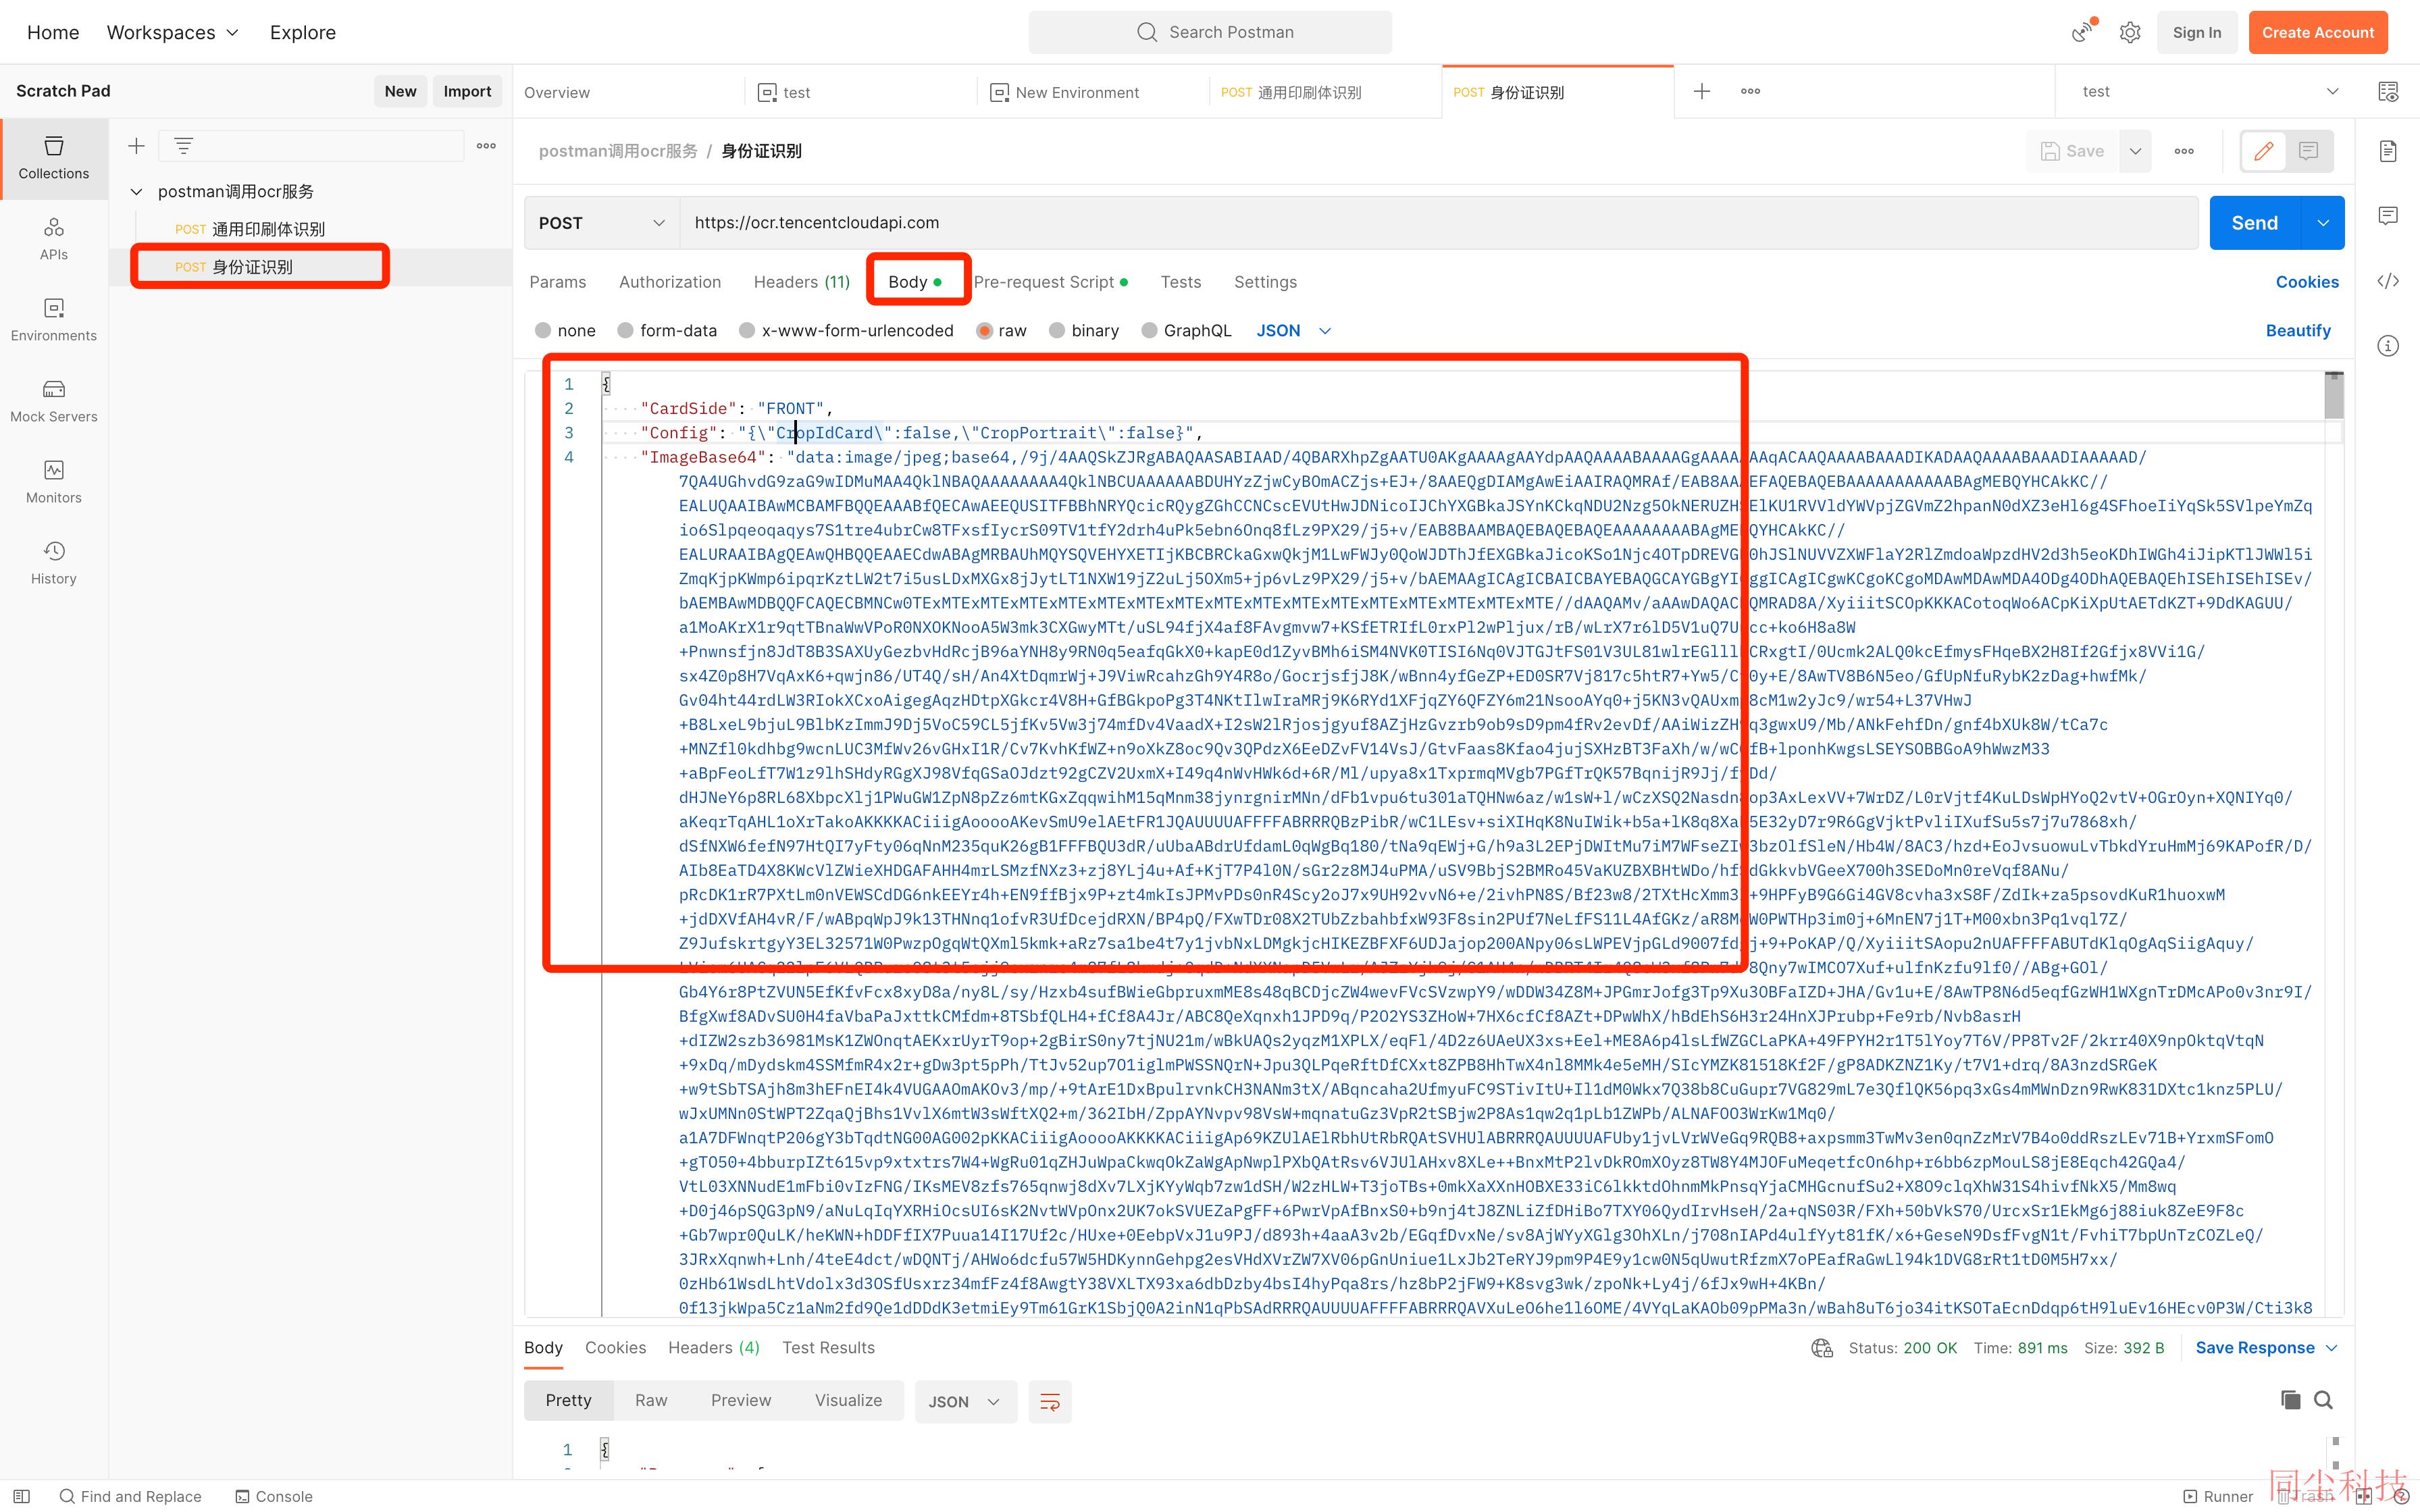The image size is (2420, 1512).
Task: Switch to the Authorization tab
Action: pos(670,282)
